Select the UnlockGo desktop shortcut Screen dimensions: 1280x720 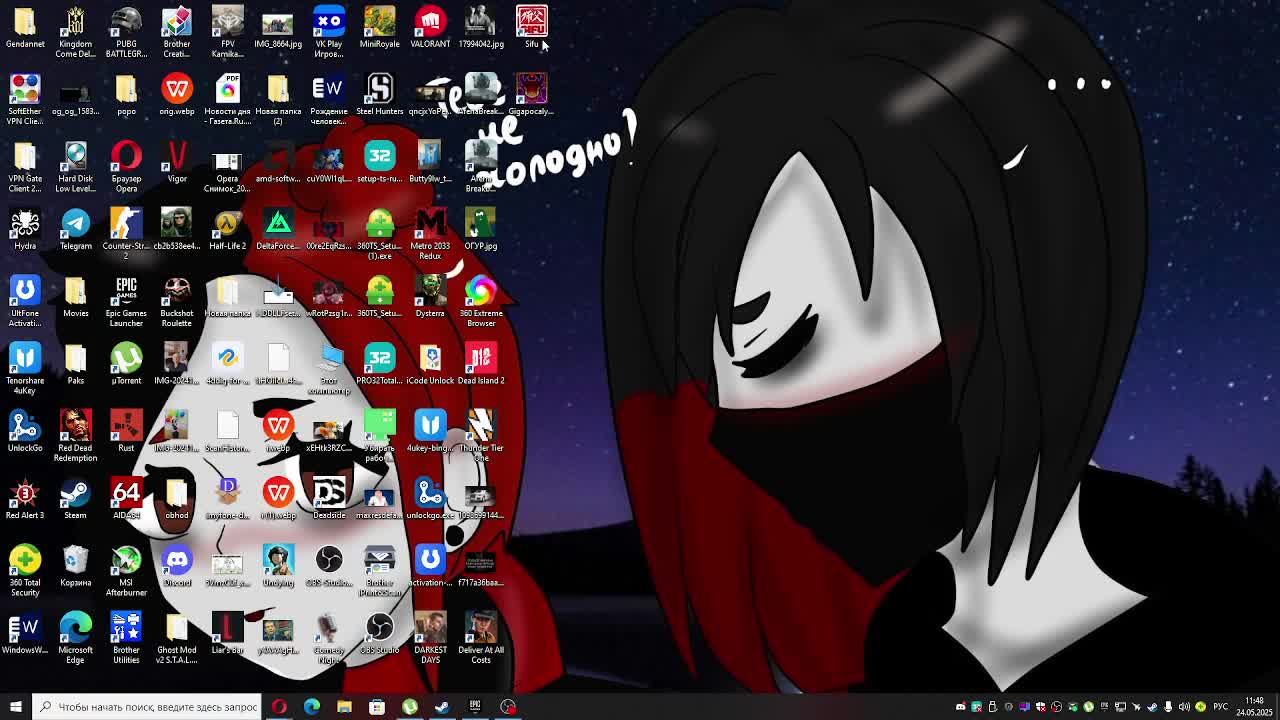pyautogui.click(x=25, y=432)
